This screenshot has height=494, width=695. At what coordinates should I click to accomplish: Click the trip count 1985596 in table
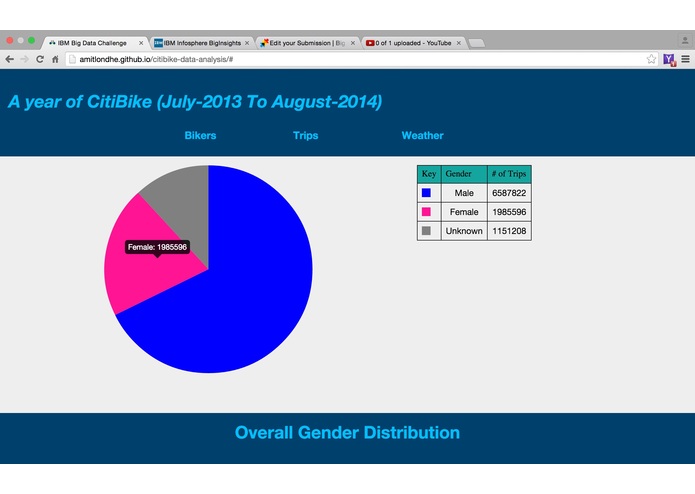click(x=509, y=212)
